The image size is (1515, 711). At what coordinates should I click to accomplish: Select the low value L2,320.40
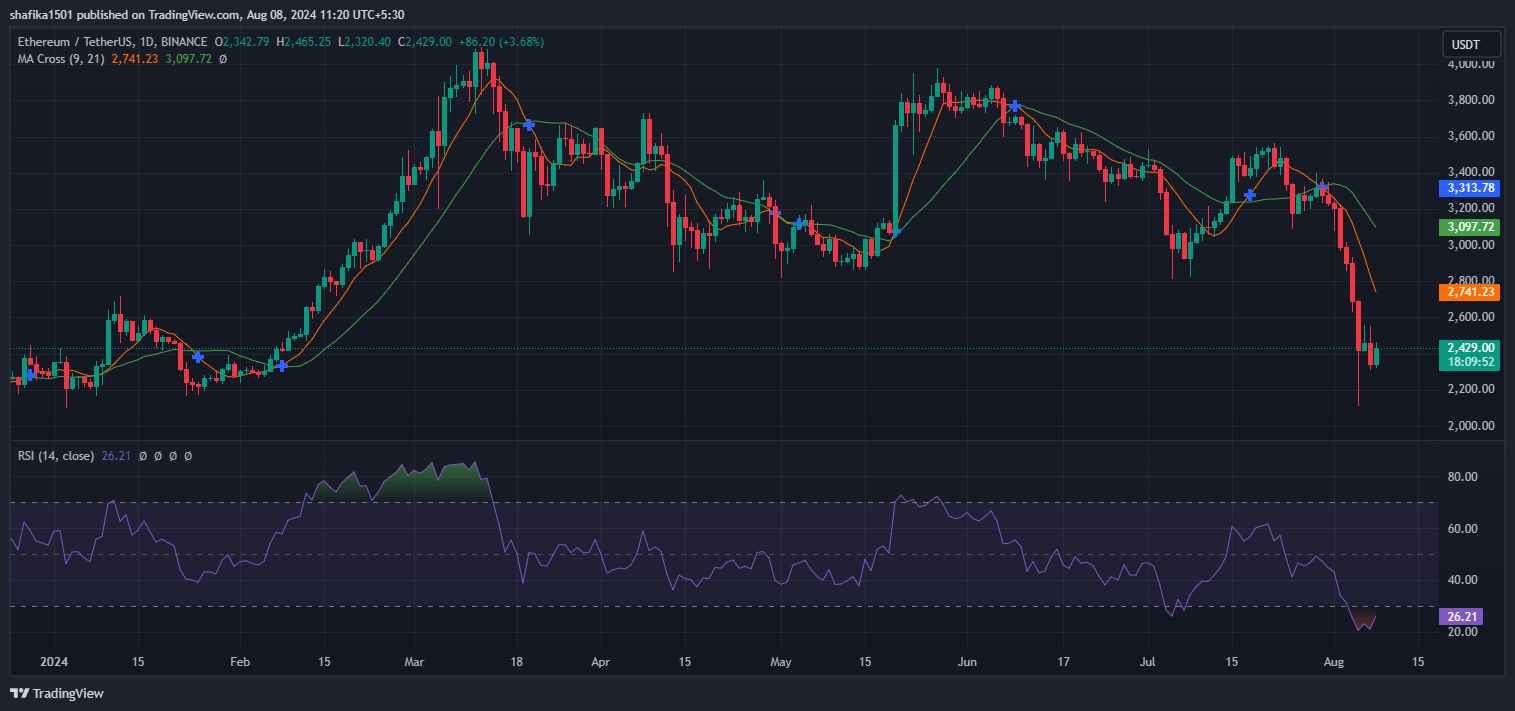pos(366,42)
